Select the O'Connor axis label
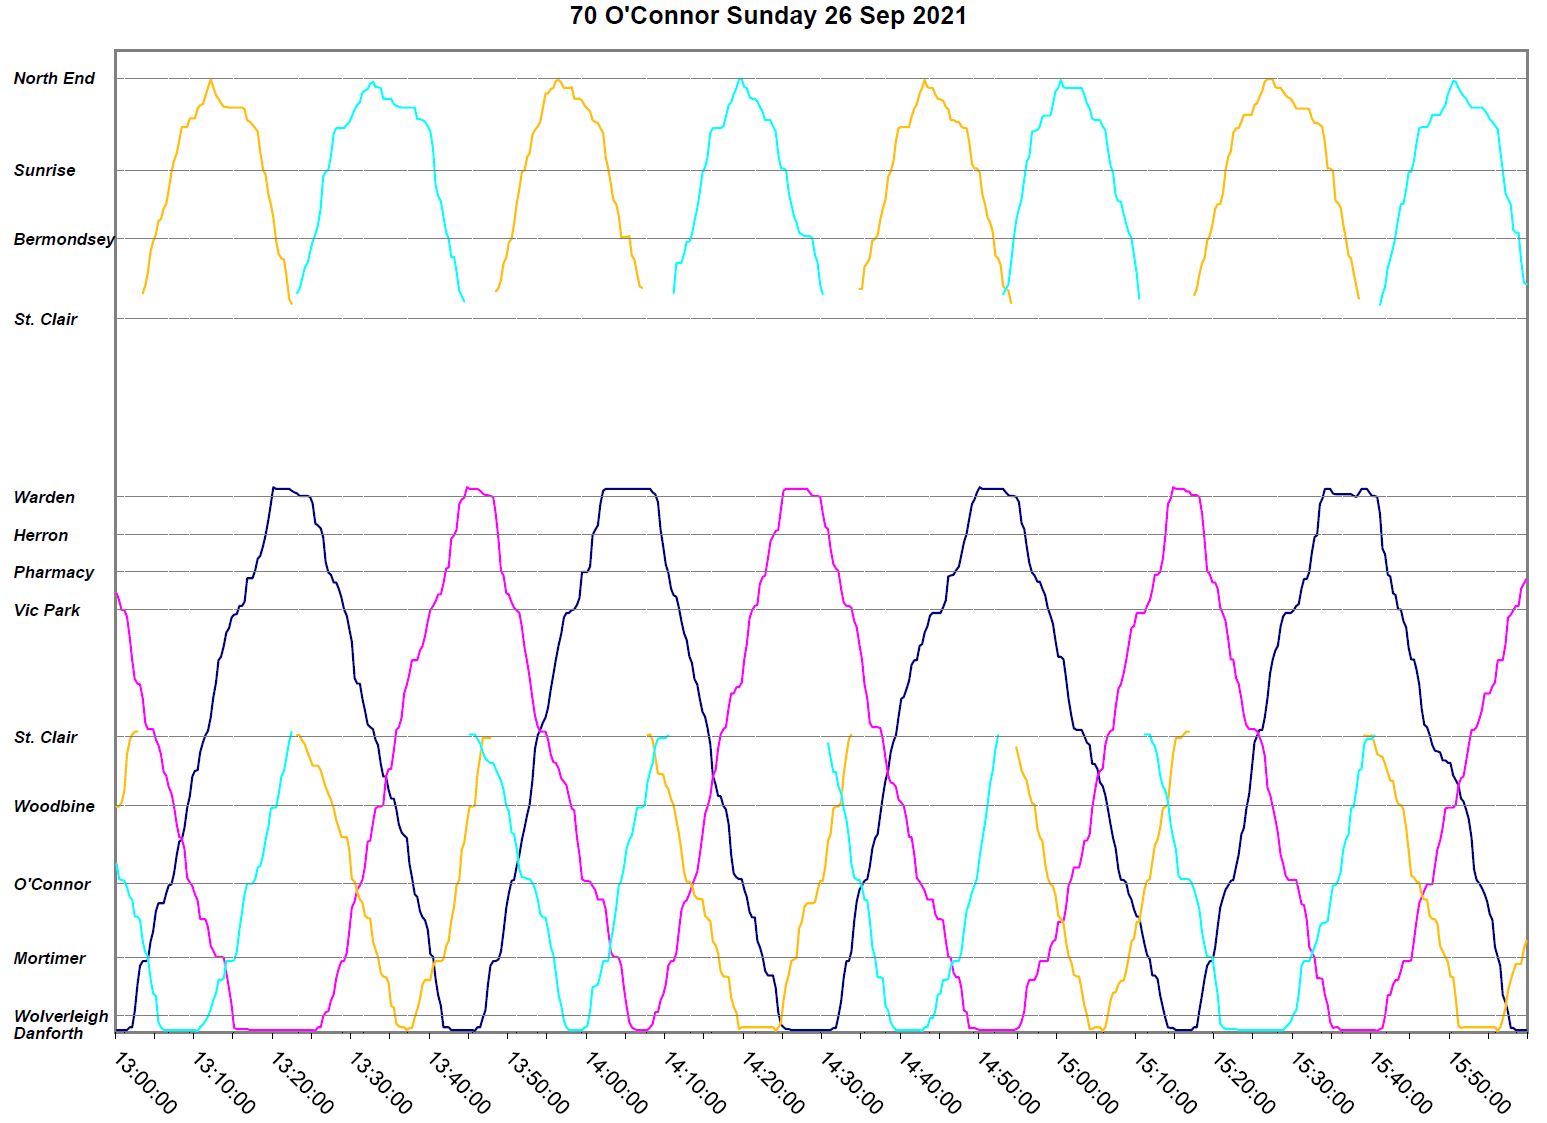The width and height of the screenshot is (1547, 1123). pos(52,885)
